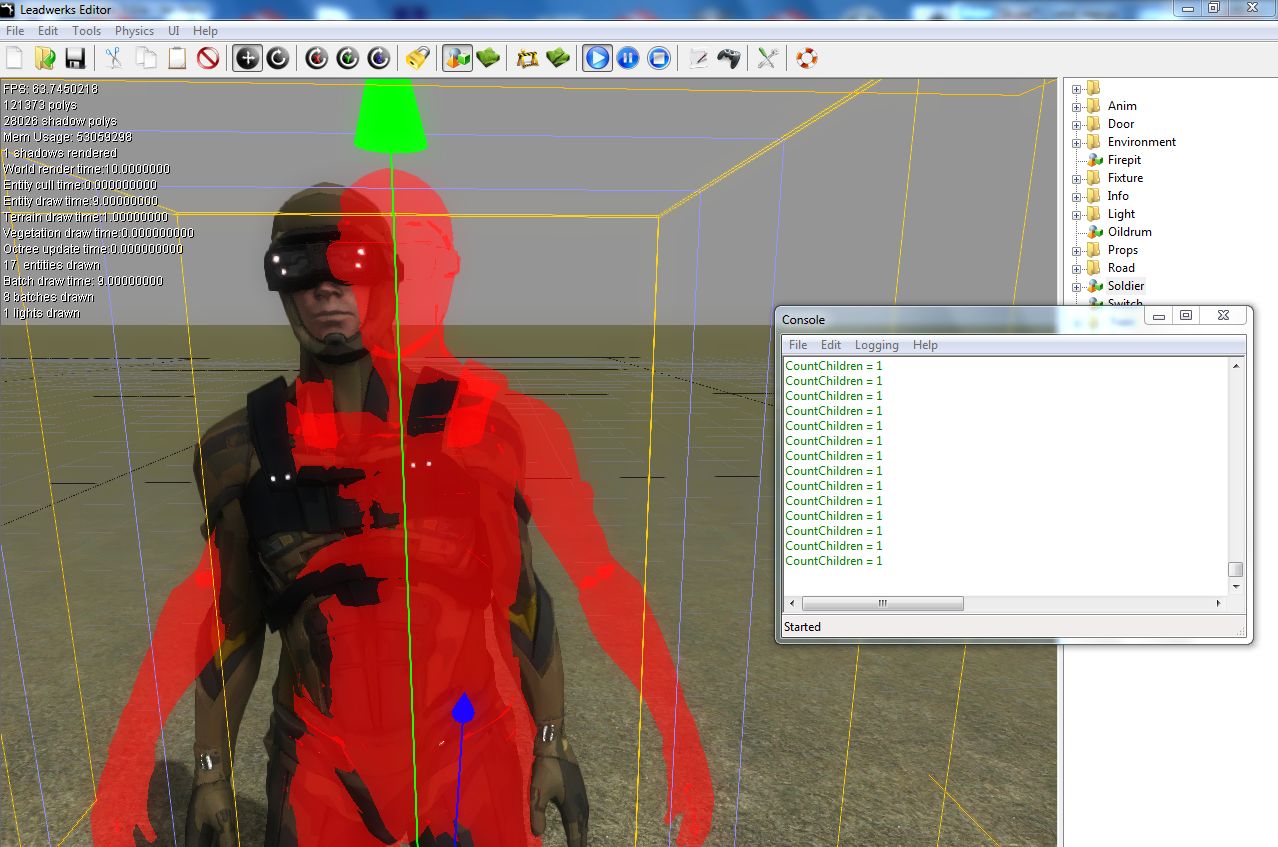The height and width of the screenshot is (847, 1278).
Task: Click the padlock lock icon on toolbar
Action: coord(418,58)
